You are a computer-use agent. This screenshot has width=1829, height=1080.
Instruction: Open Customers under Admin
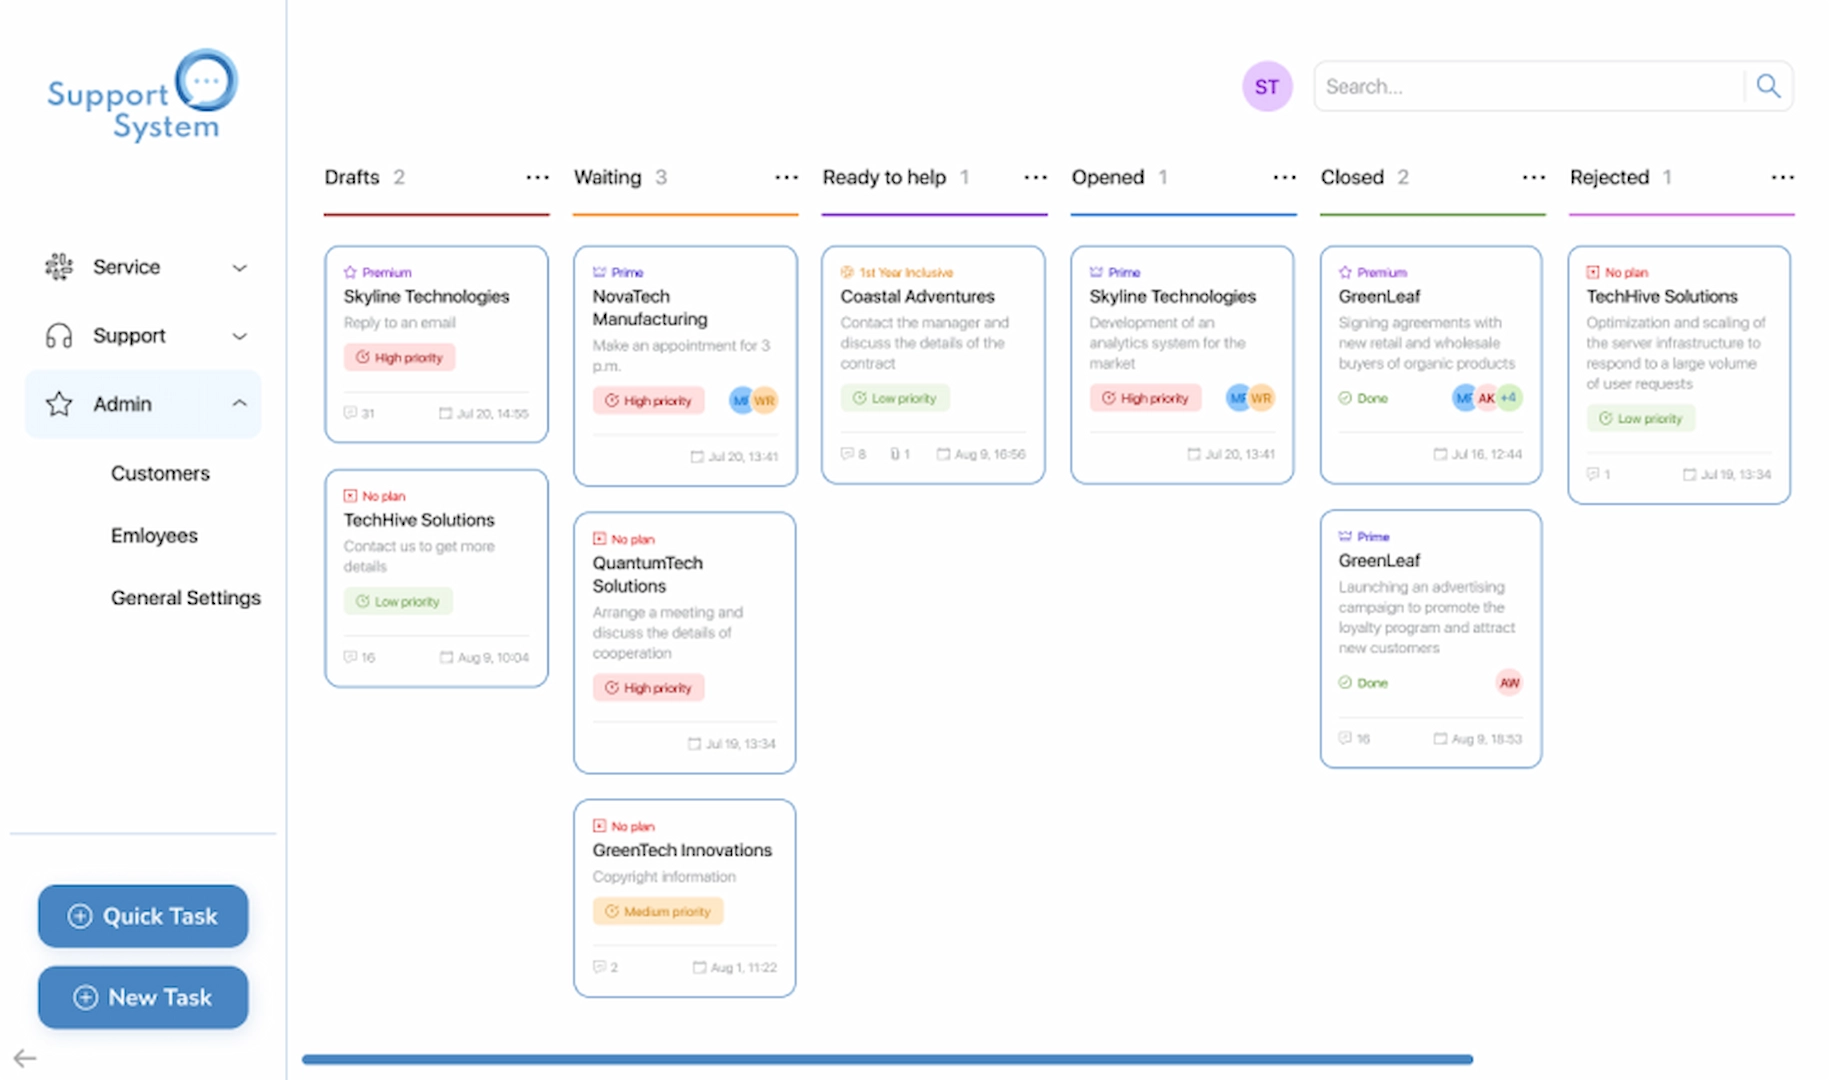pyautogui.click(x=160, y=474)
